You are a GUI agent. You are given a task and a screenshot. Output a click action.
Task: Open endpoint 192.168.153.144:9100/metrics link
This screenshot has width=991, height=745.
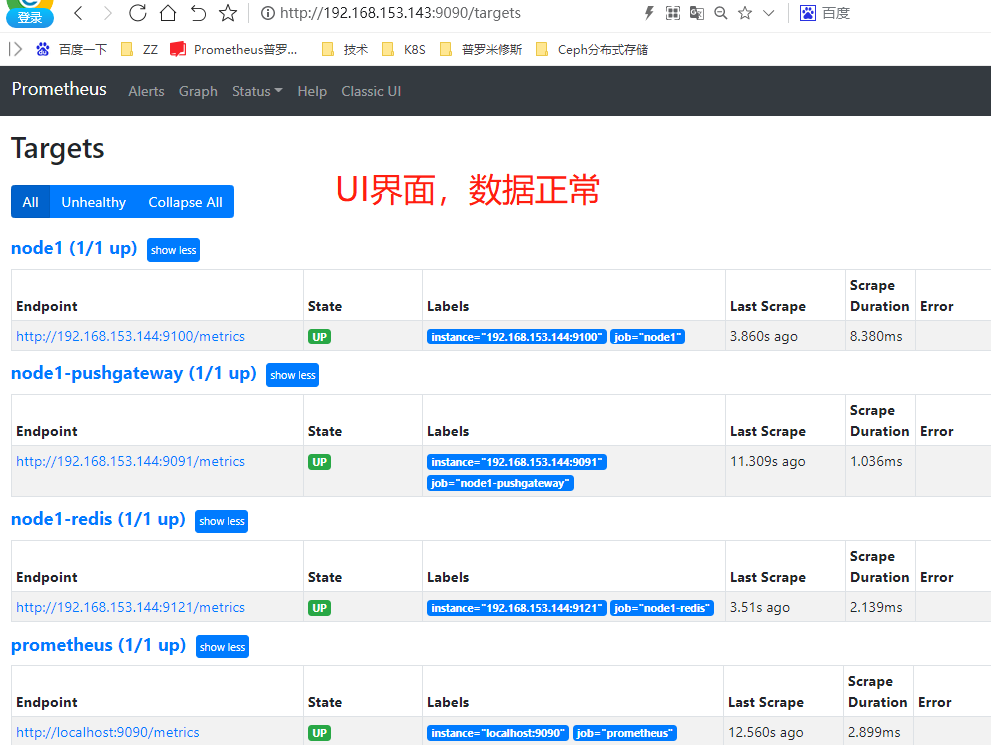tap(130, 336)
